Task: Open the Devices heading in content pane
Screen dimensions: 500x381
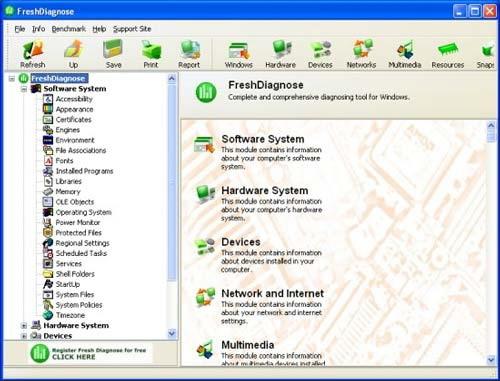Action: click(241, 242)
